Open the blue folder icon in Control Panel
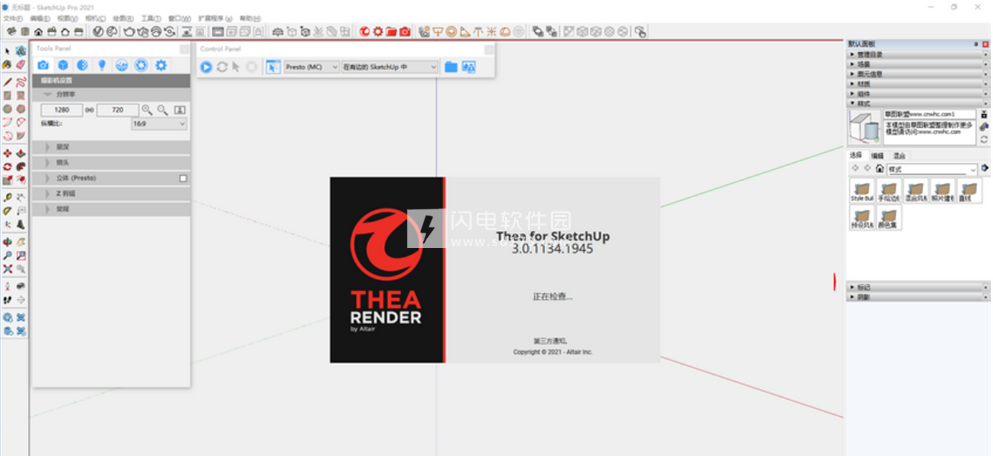This screenshot has width=993, height=456. (450, 66)
